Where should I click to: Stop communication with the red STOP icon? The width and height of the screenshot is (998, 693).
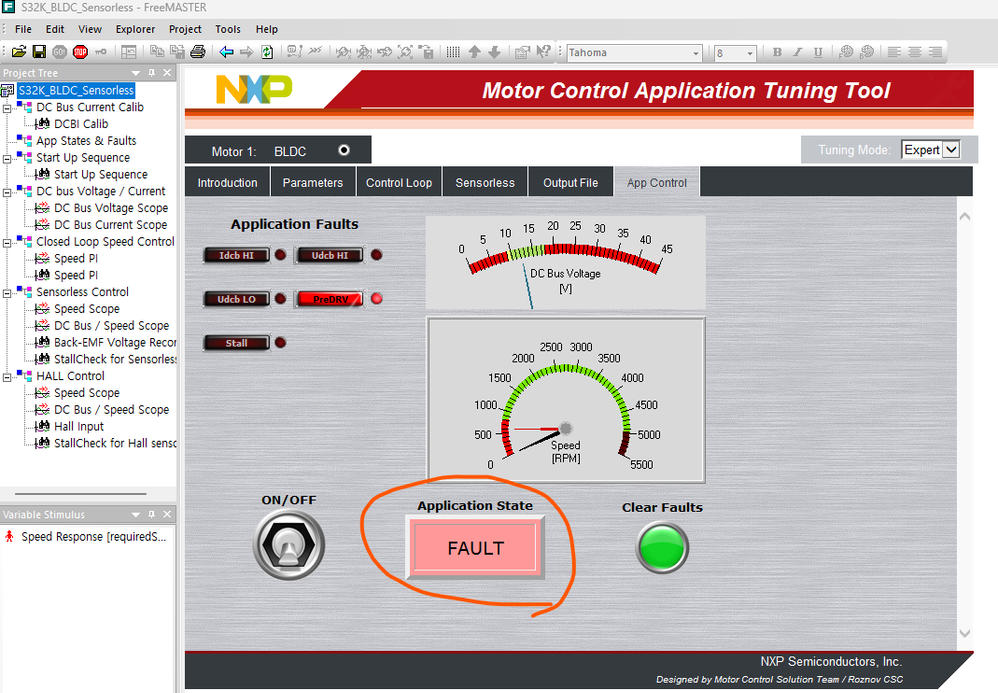[x=80, y=52]
